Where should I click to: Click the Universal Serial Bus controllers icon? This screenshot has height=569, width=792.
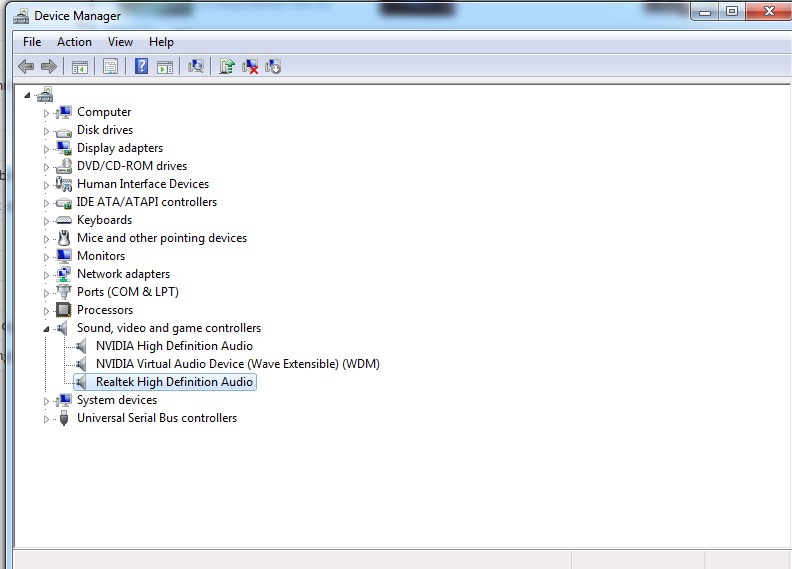click(64, 418)
